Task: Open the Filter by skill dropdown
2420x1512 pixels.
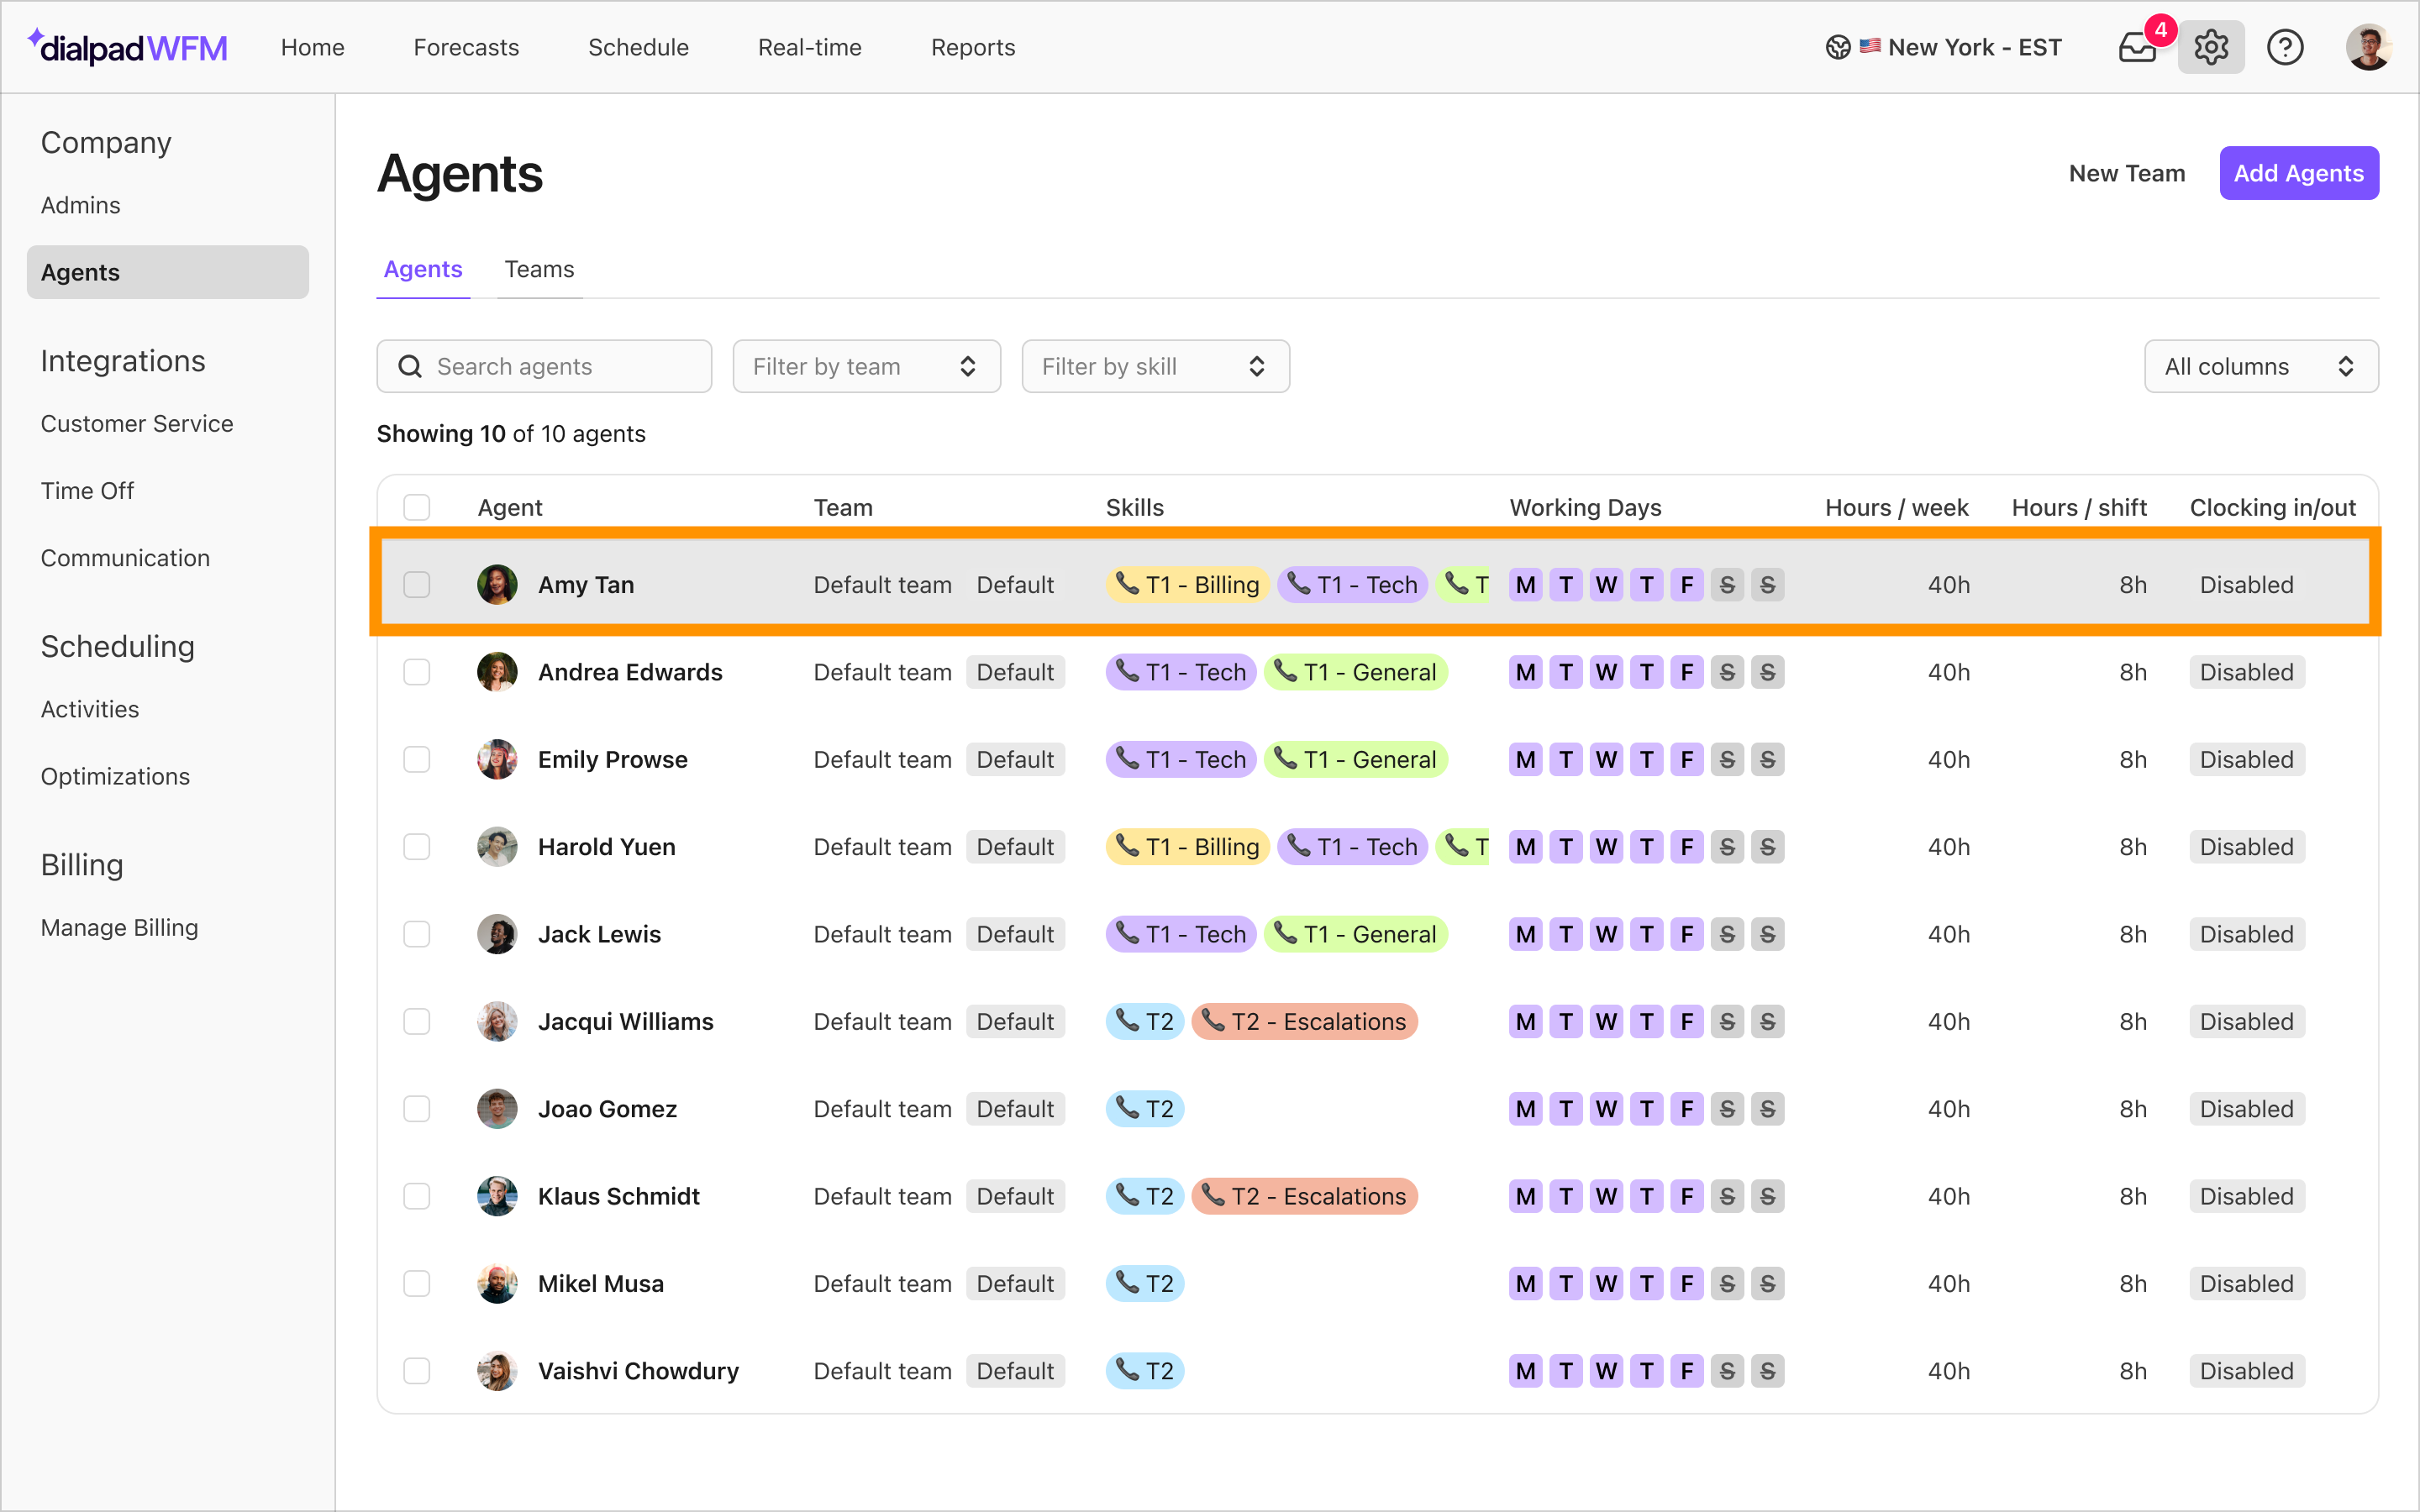Action: (1155, 366)
